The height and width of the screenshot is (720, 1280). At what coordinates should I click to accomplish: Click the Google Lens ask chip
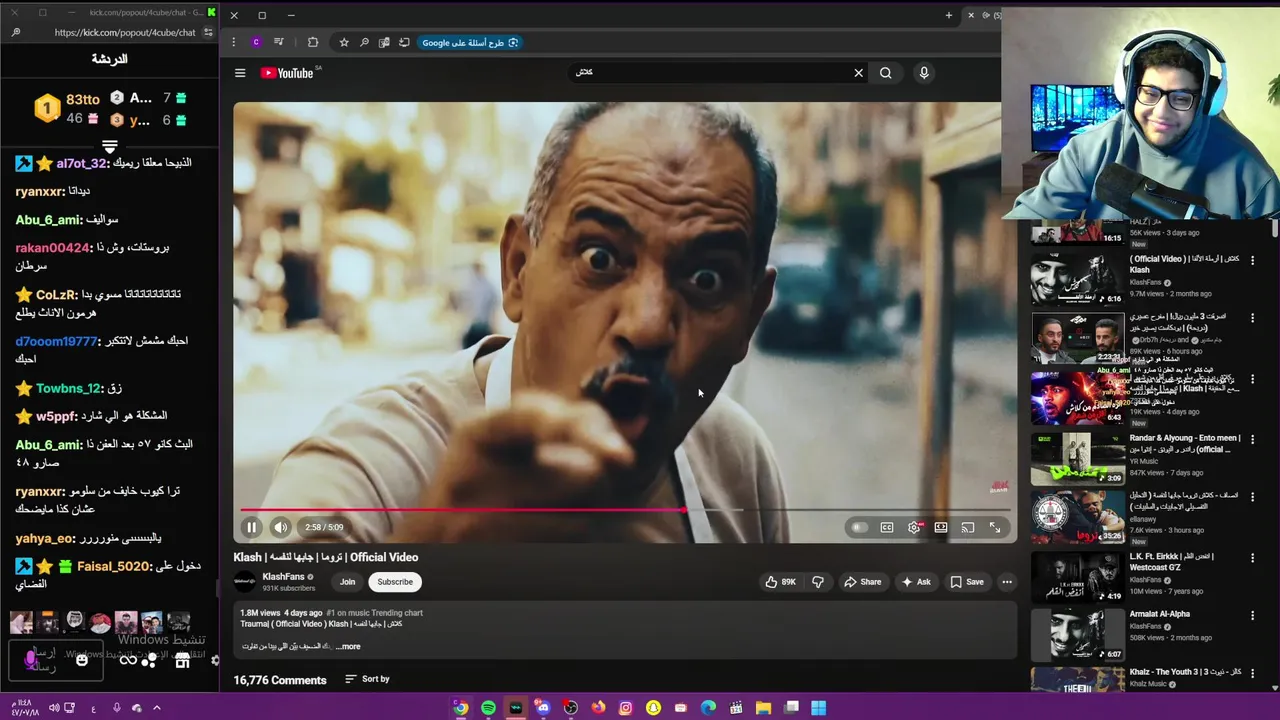[x=470, y=42]
